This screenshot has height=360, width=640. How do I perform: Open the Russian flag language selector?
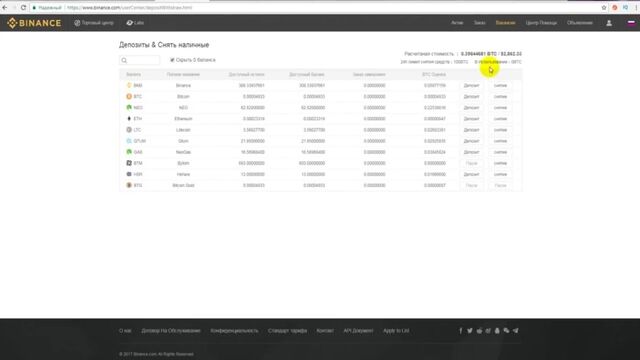631,23
